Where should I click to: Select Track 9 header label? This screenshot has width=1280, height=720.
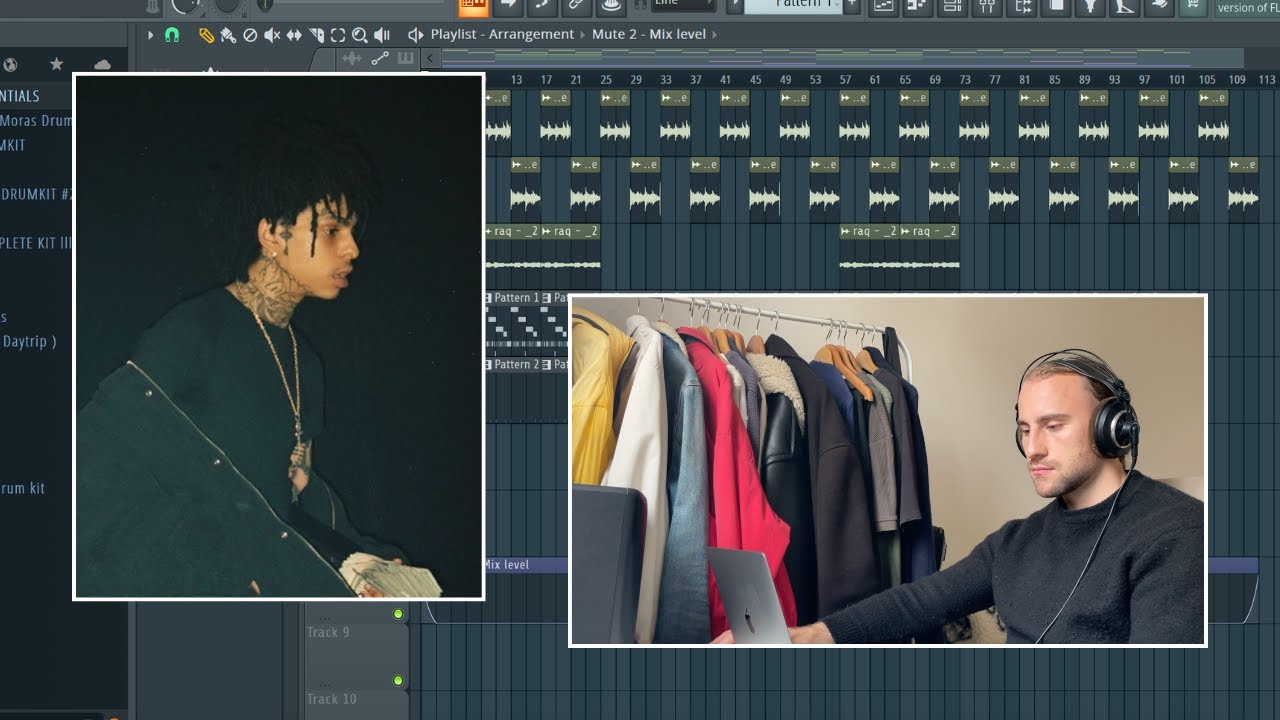click(328, 632)
